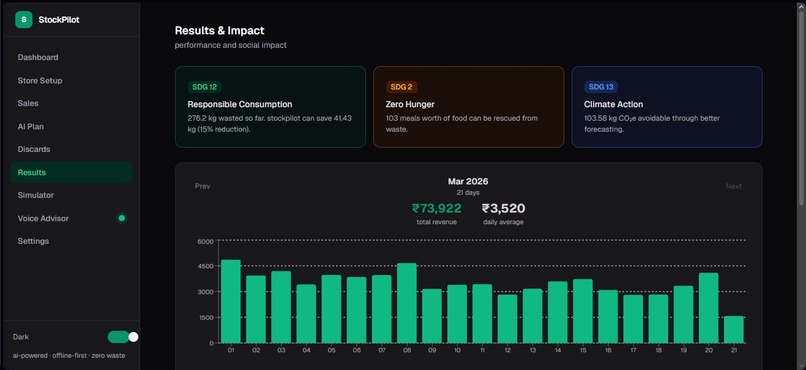Toggle the Dark mode switch
Image resolution: width=806 pixels, height=370 pixels.
point(122,337)
